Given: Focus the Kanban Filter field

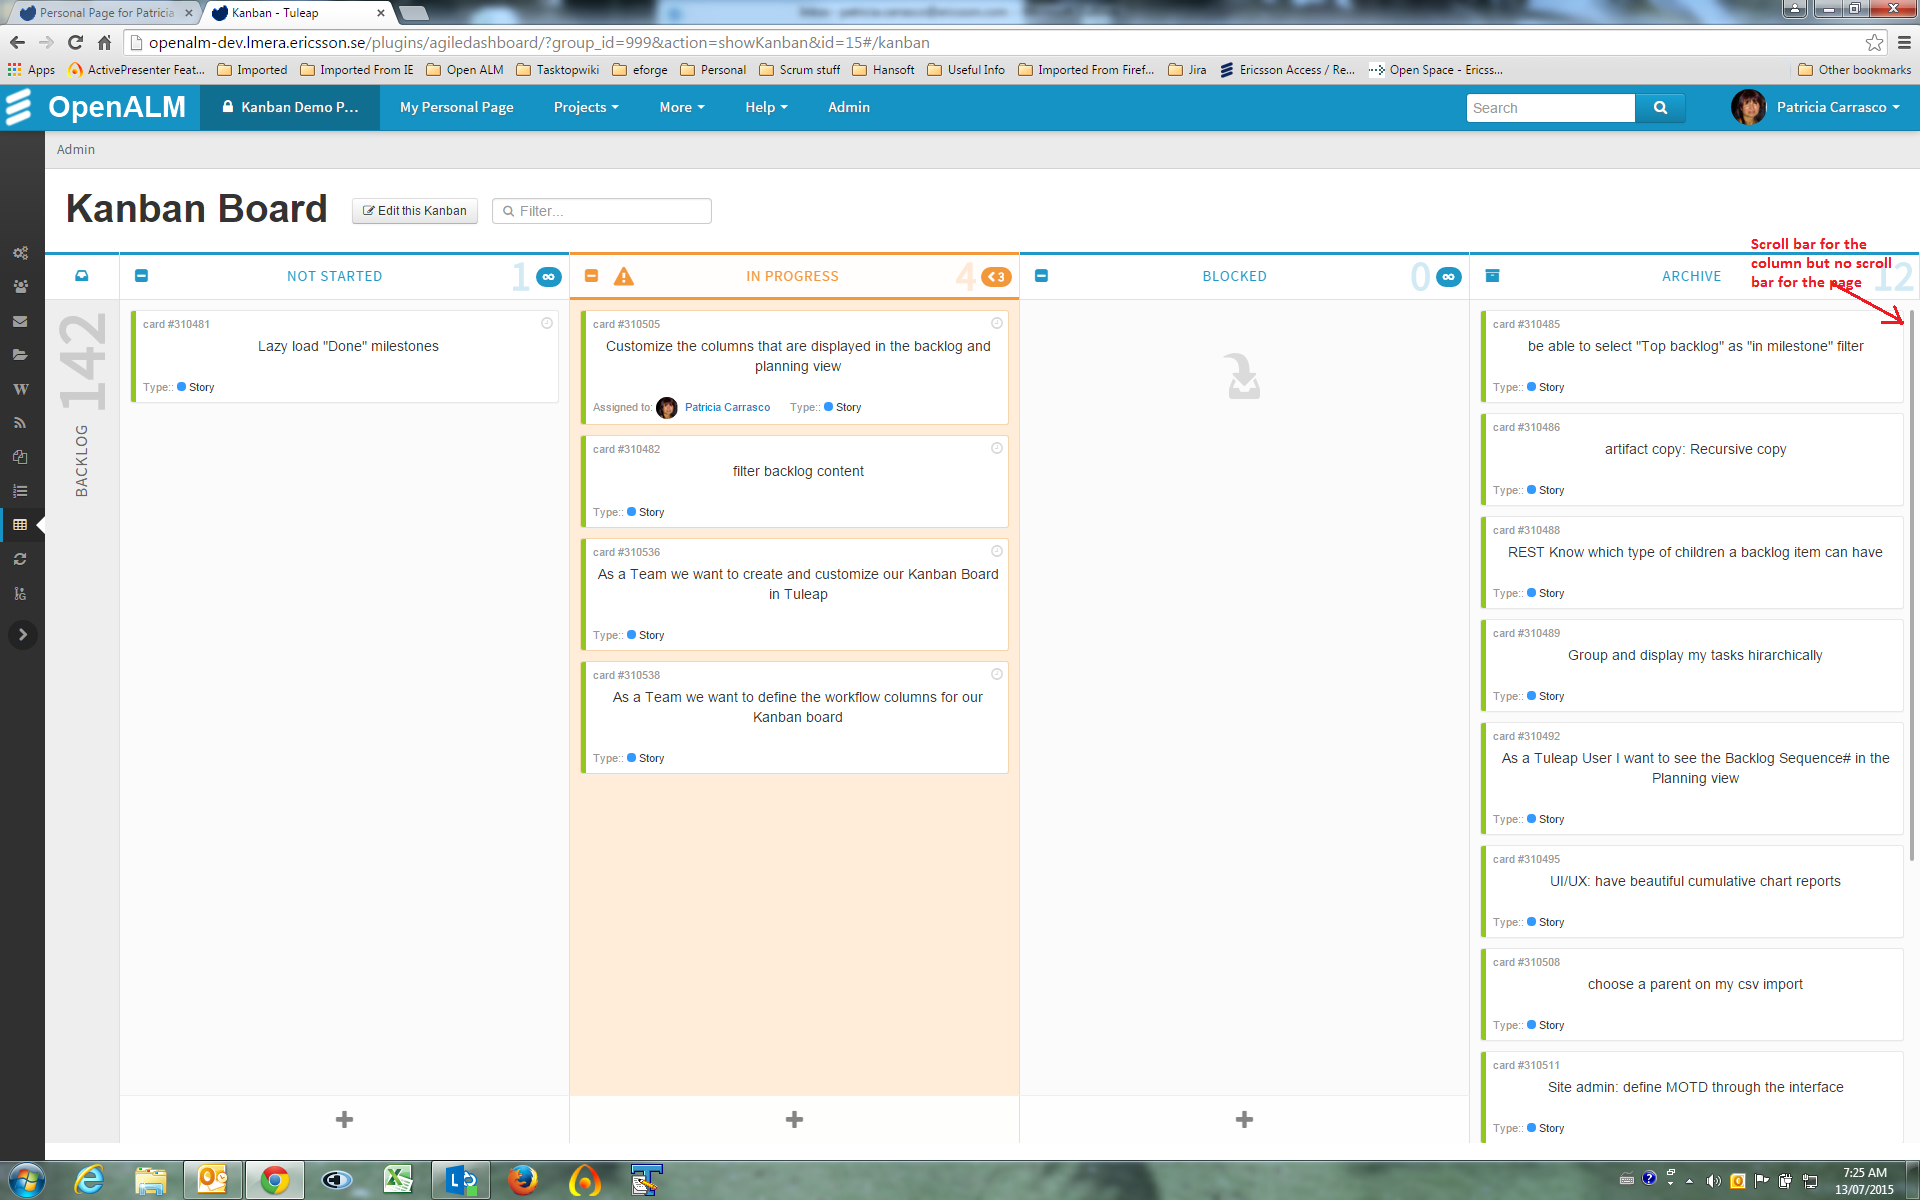Looking at the screenshot, I should click(x=602, y=211).
